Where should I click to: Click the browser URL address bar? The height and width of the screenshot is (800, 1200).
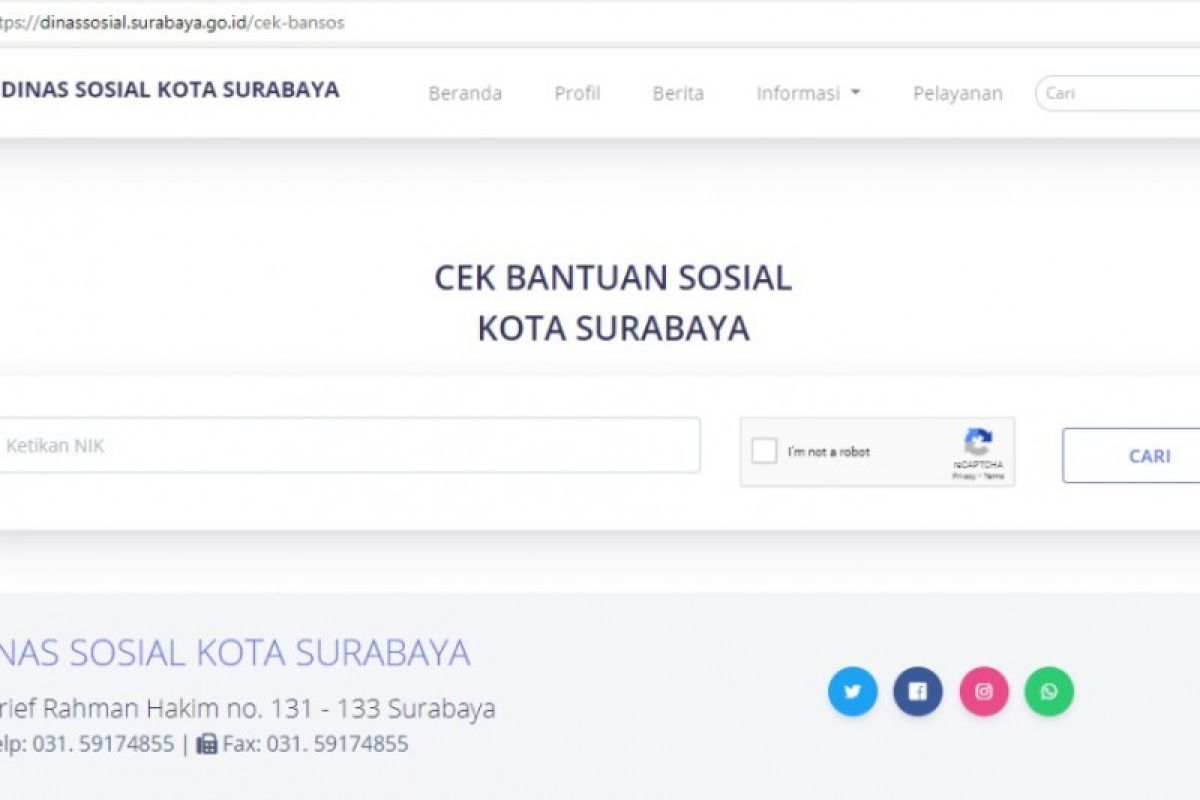click(x=600, y=22)
